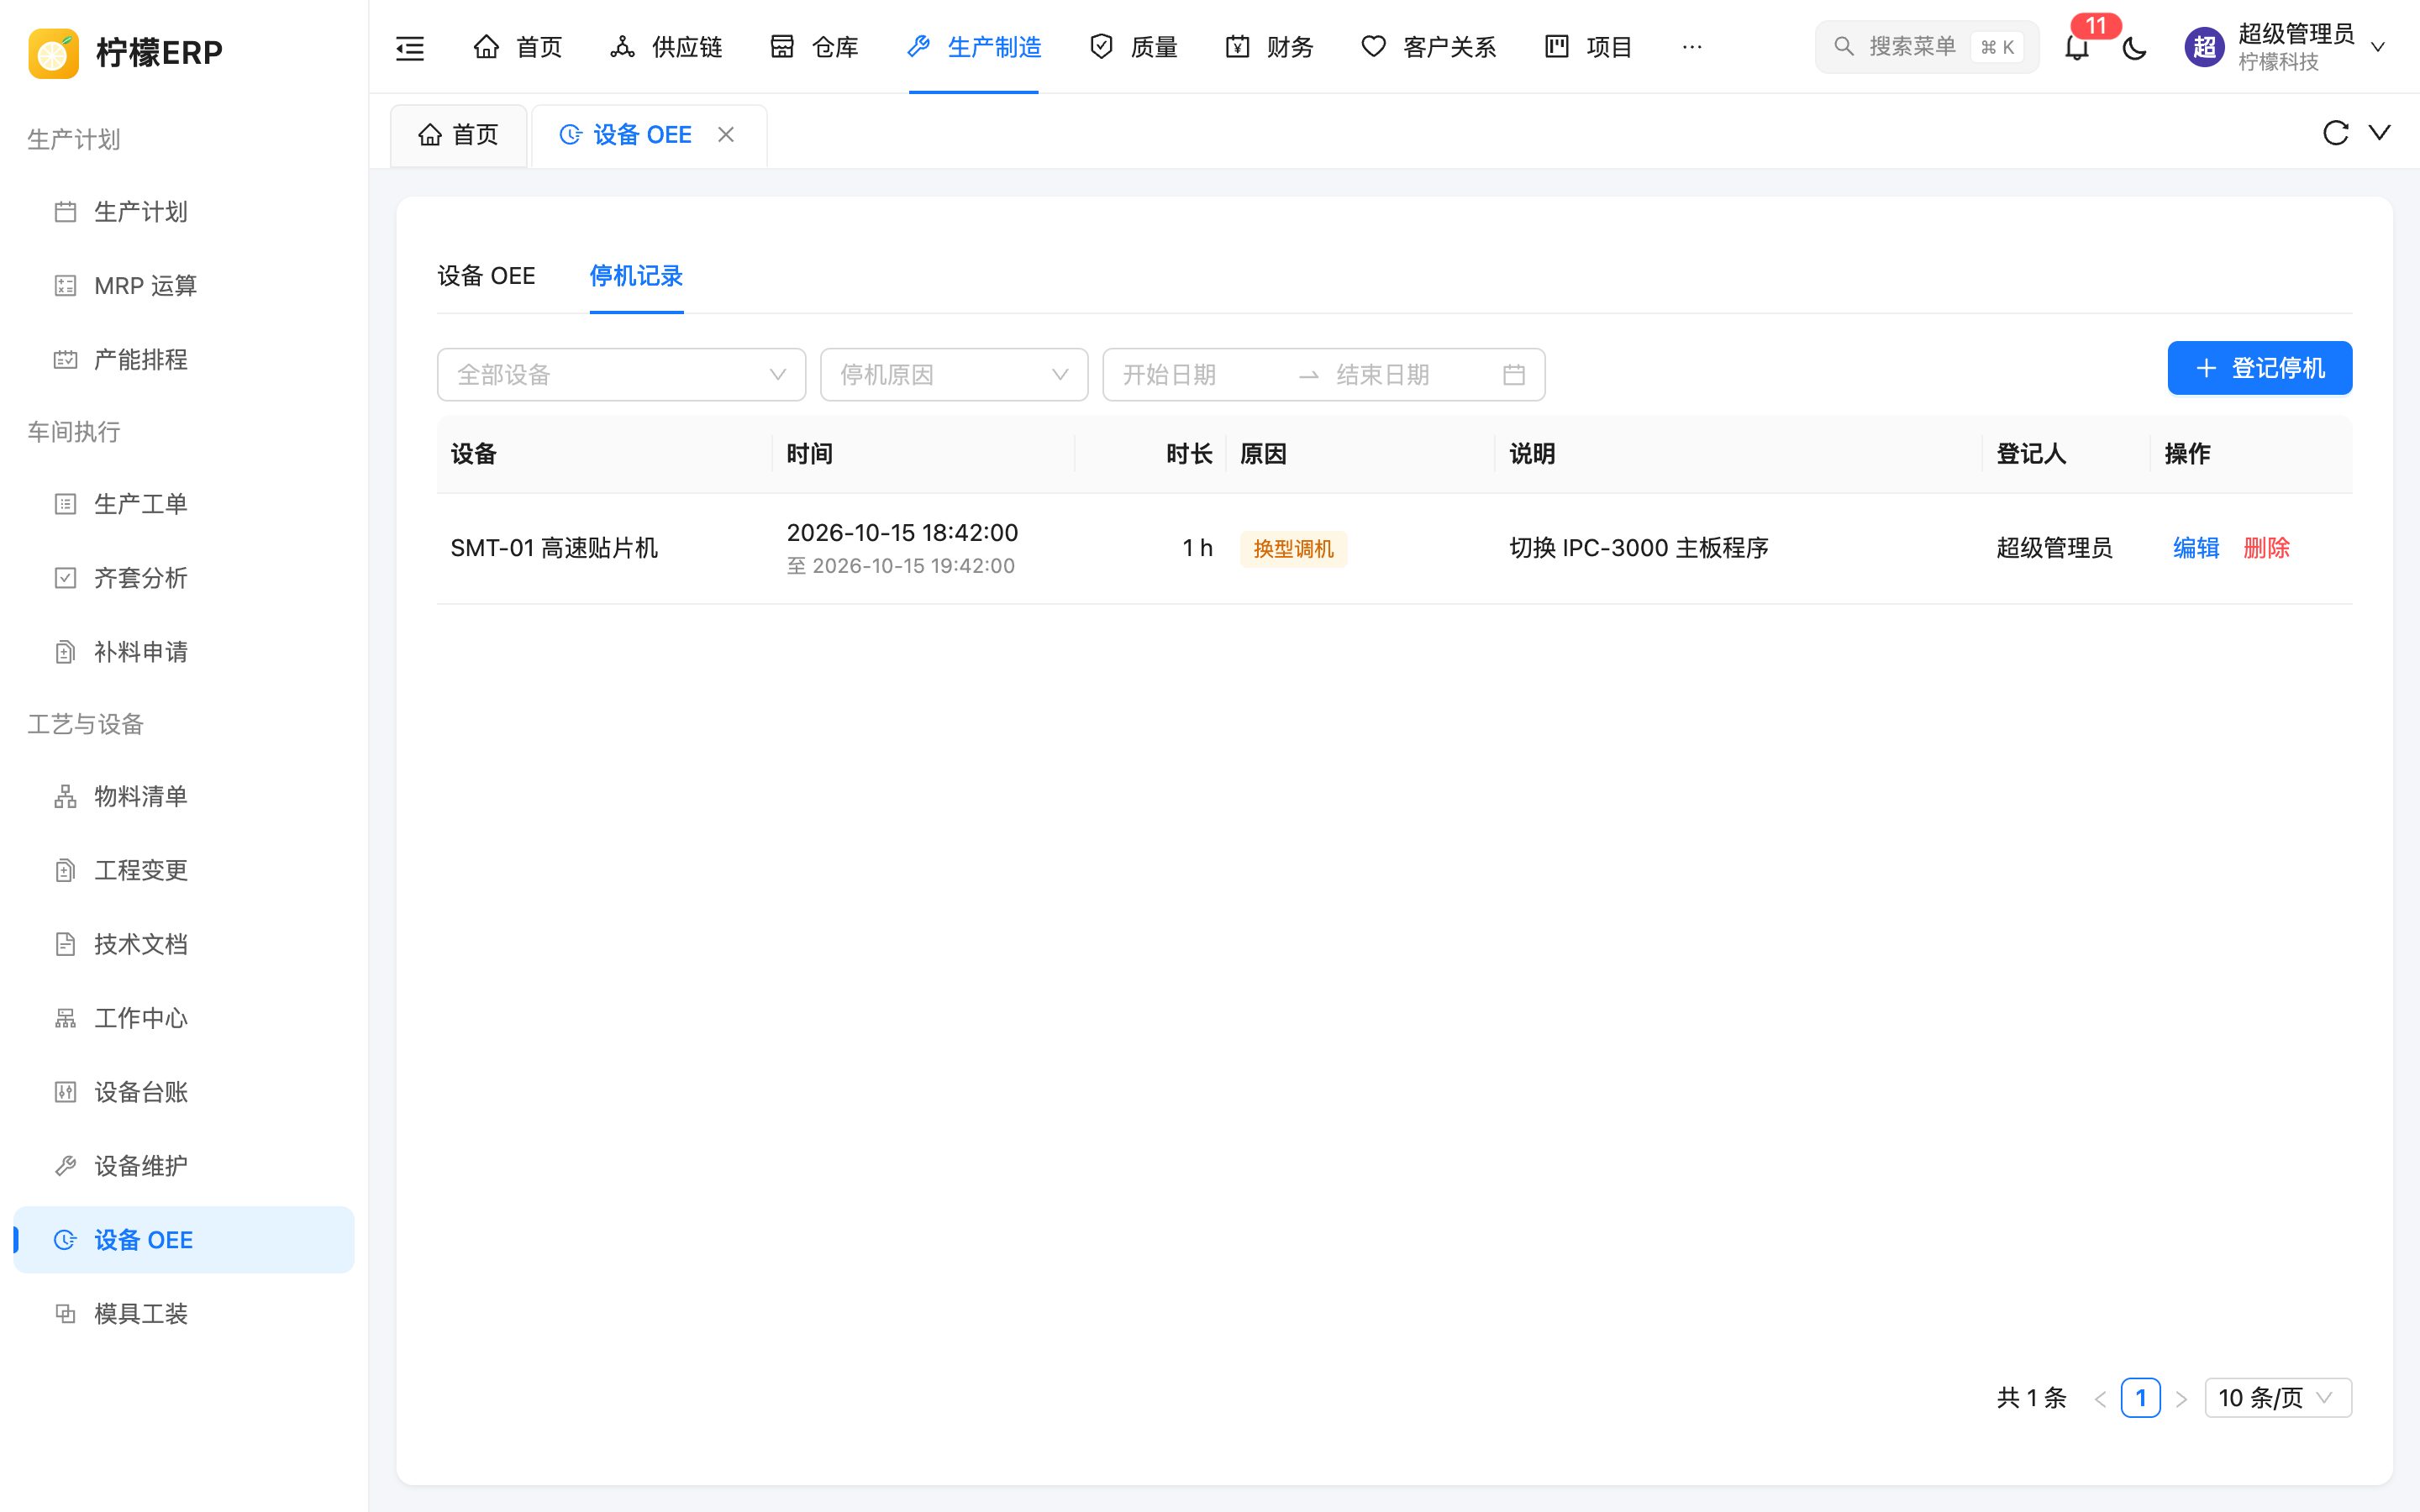
Task: Open 财务 module in top navigation
Action: [1269, 47]
